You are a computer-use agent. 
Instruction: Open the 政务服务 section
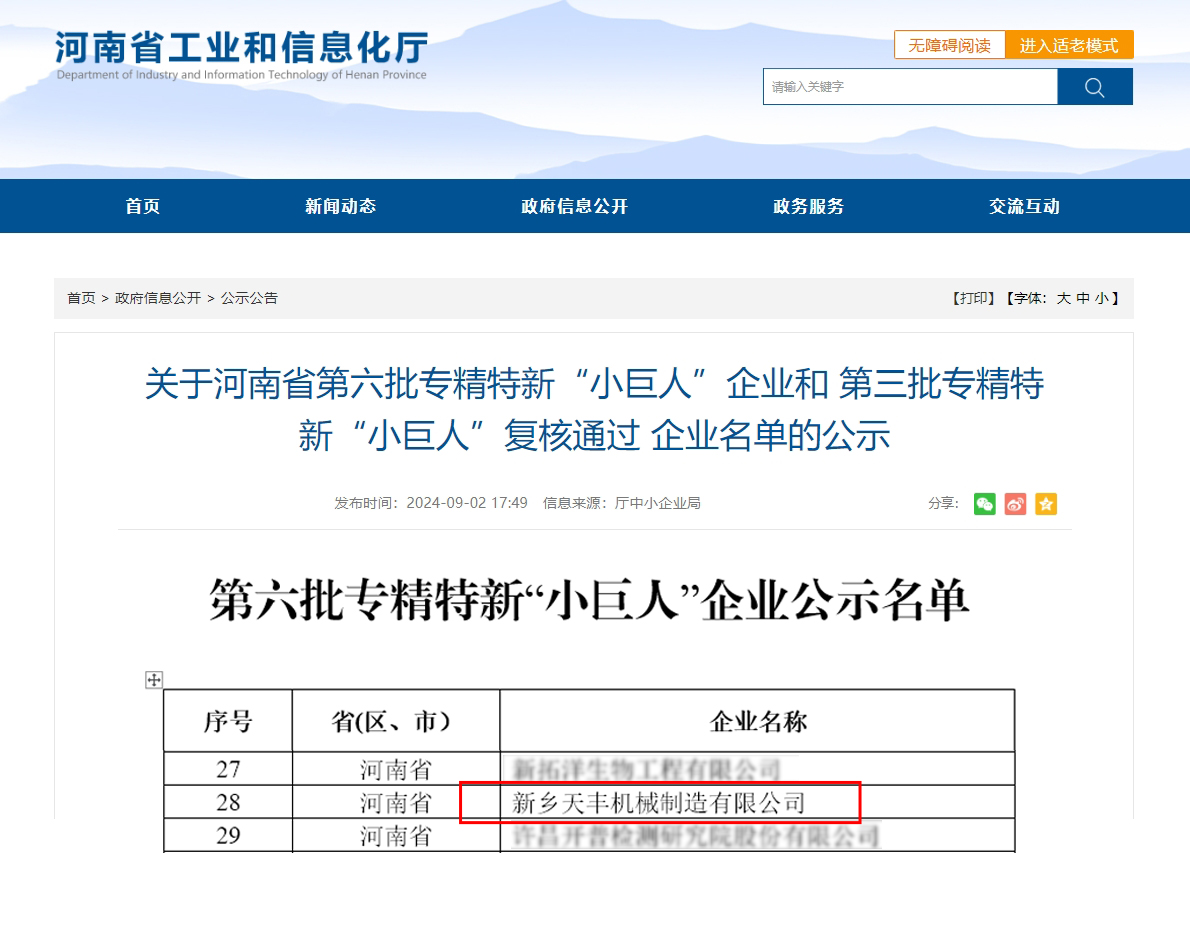(x=808, y=206)
